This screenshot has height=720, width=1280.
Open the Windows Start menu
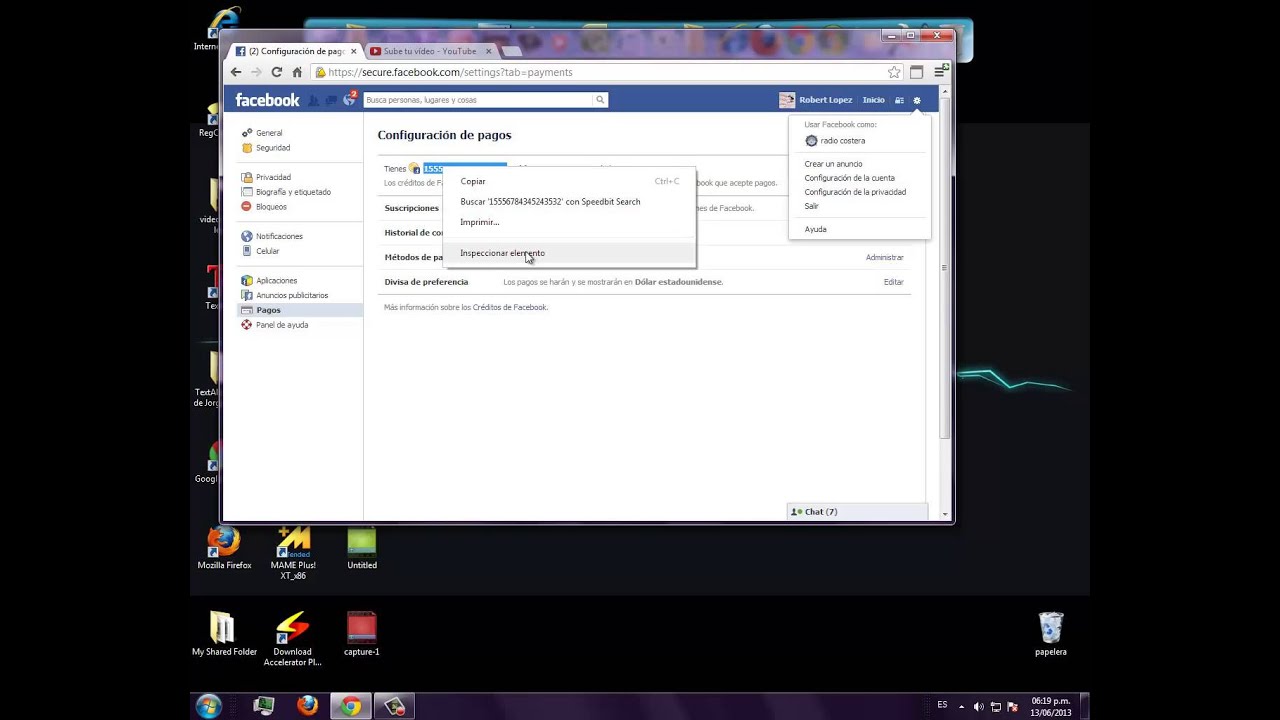(x=209, y=706)
